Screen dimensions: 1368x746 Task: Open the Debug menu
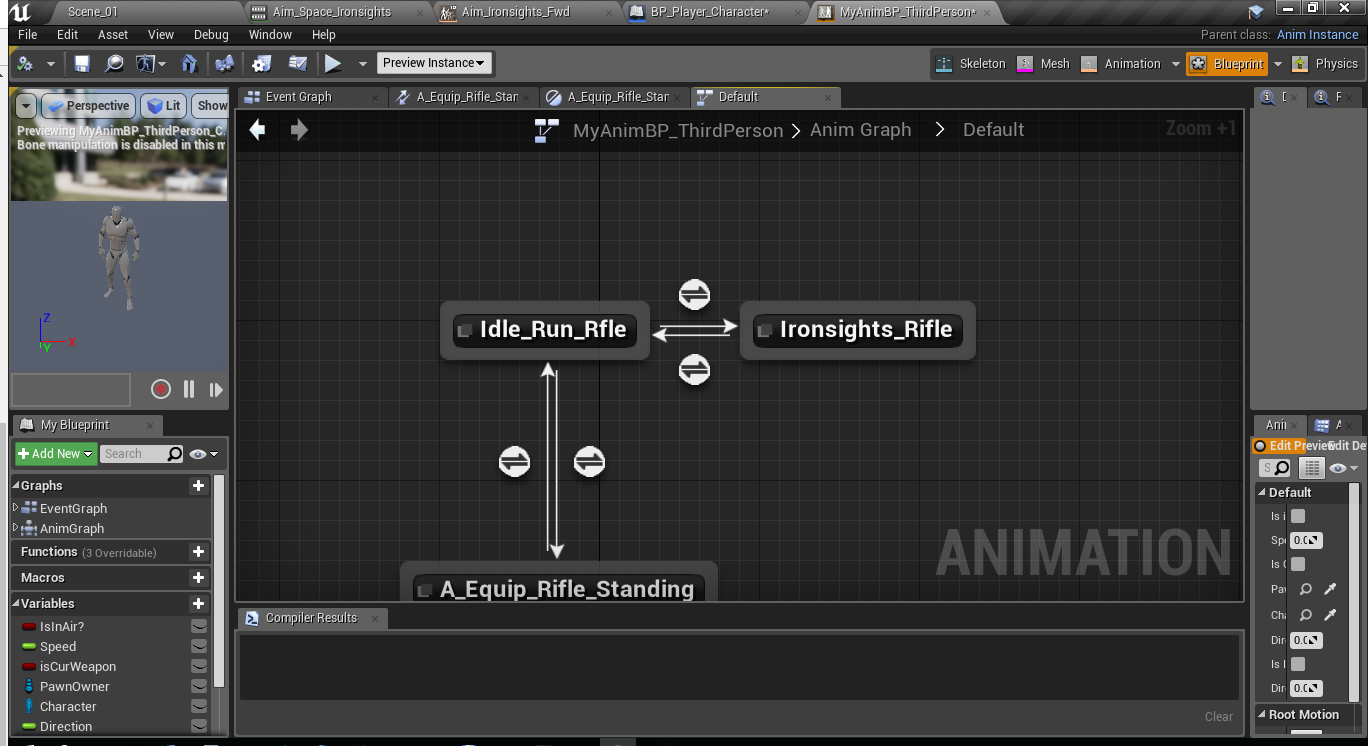[x=211, y=34]
